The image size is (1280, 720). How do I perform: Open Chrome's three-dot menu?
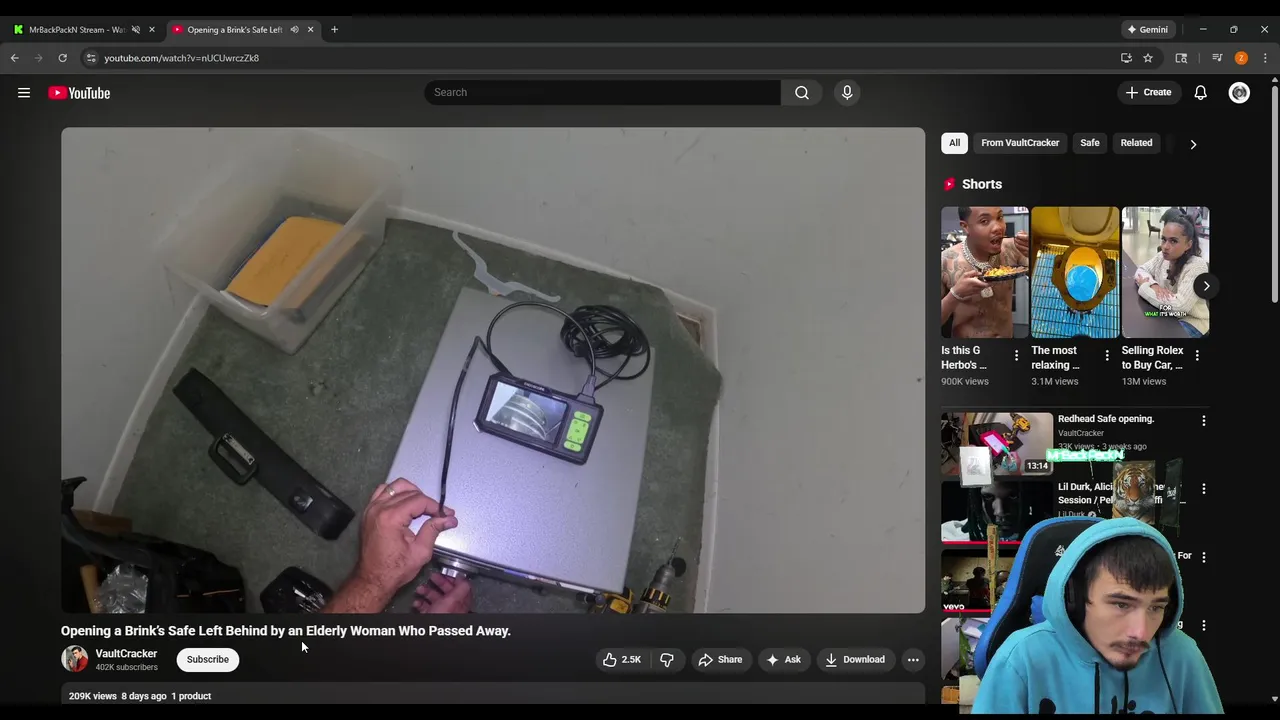click(x=1265, y=58)
